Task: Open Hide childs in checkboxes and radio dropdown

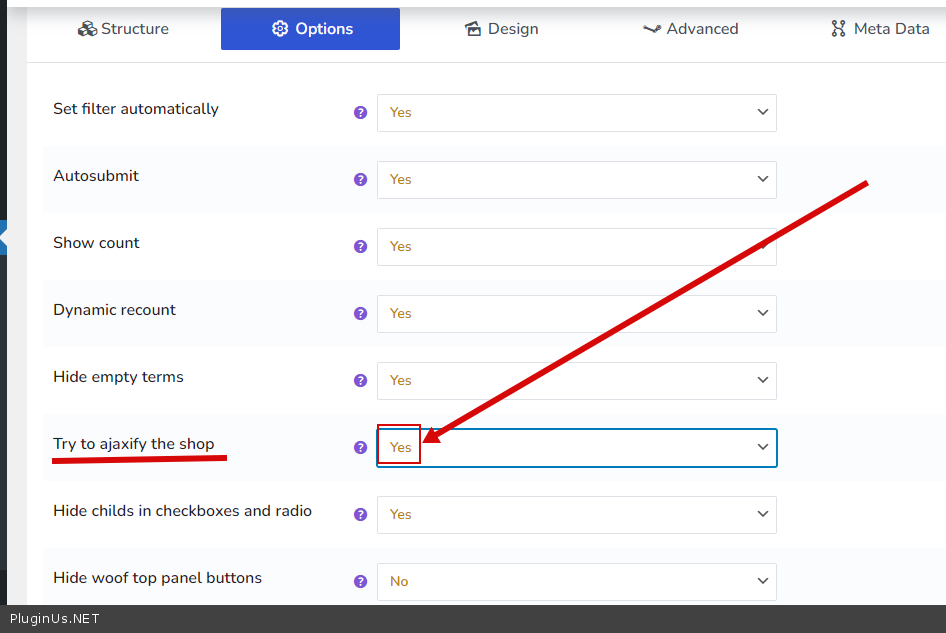Action: [x=576, y=515]
